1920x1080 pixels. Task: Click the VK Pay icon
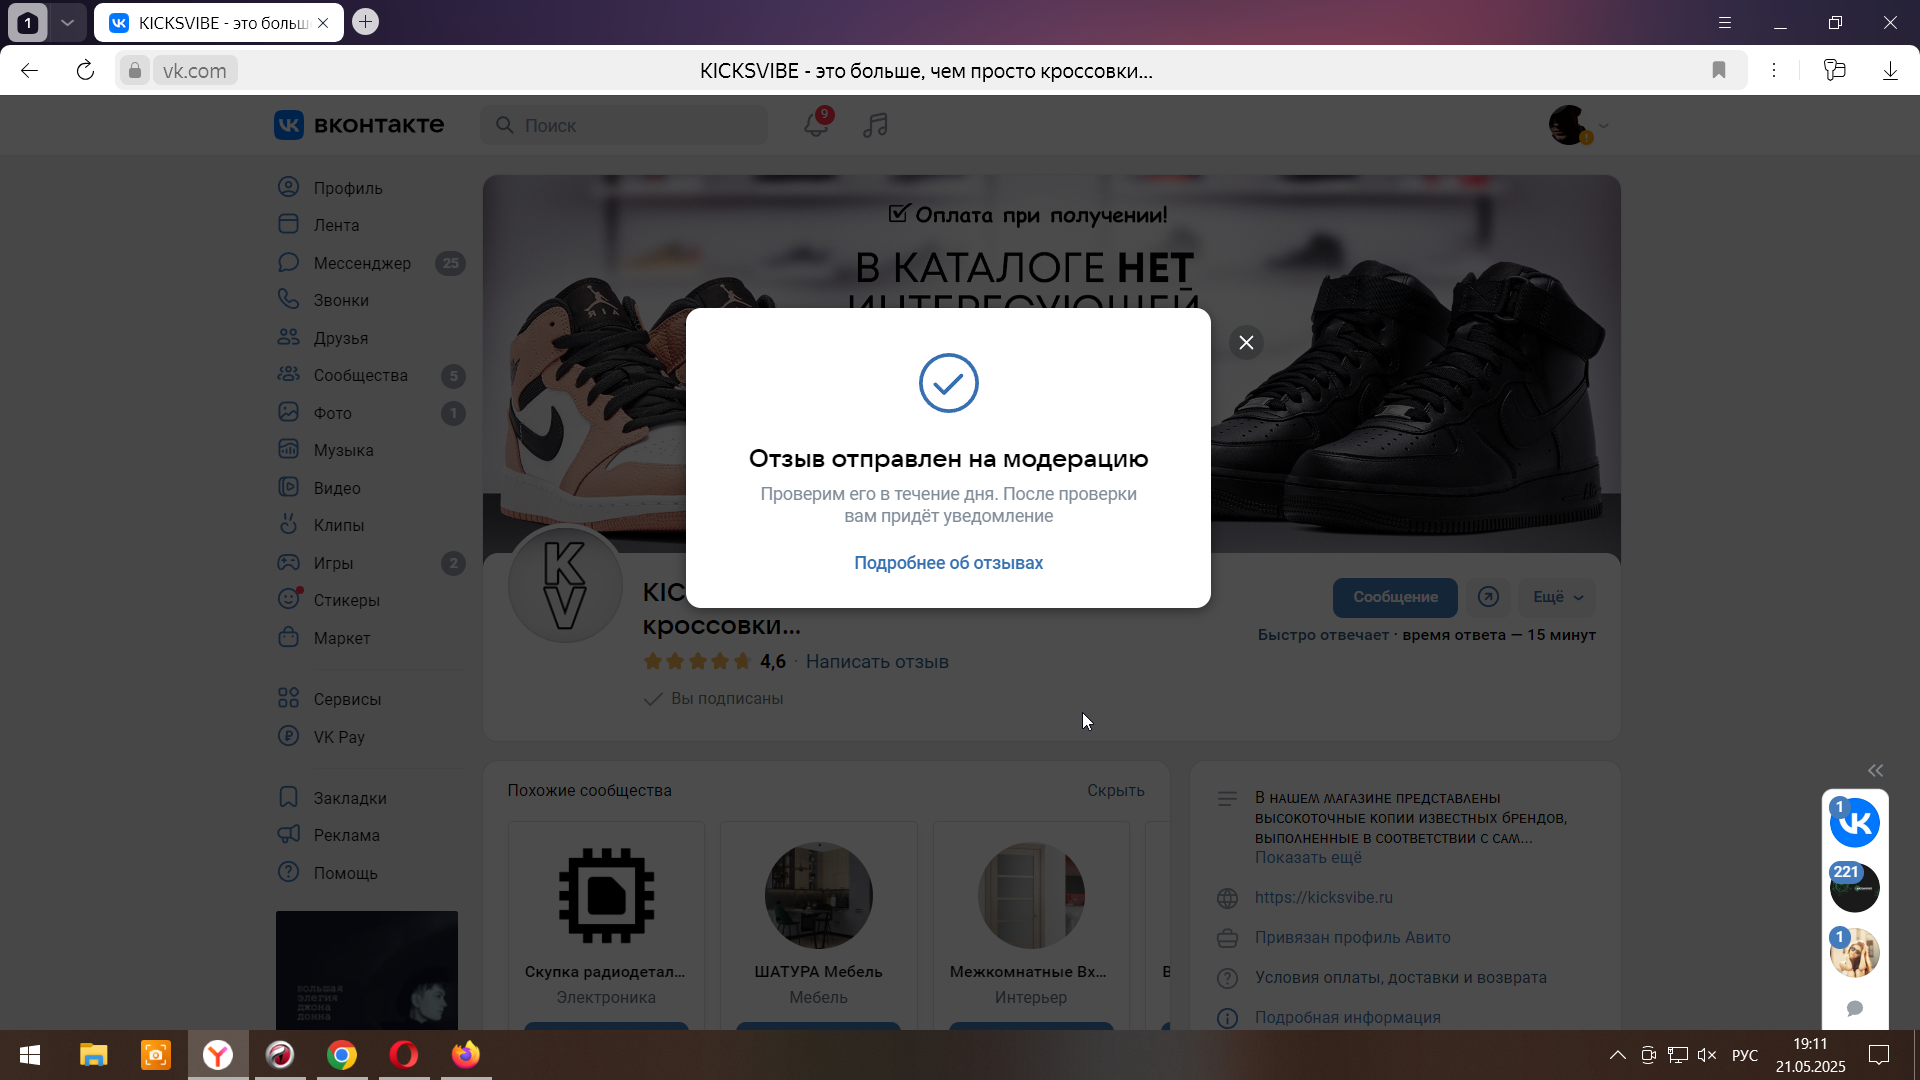(x=289, y=736)
